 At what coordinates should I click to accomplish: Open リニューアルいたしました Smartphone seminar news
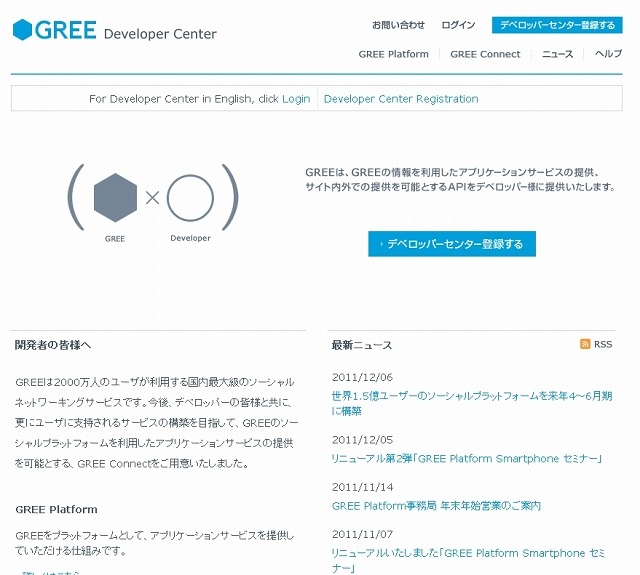click(468, 560)
